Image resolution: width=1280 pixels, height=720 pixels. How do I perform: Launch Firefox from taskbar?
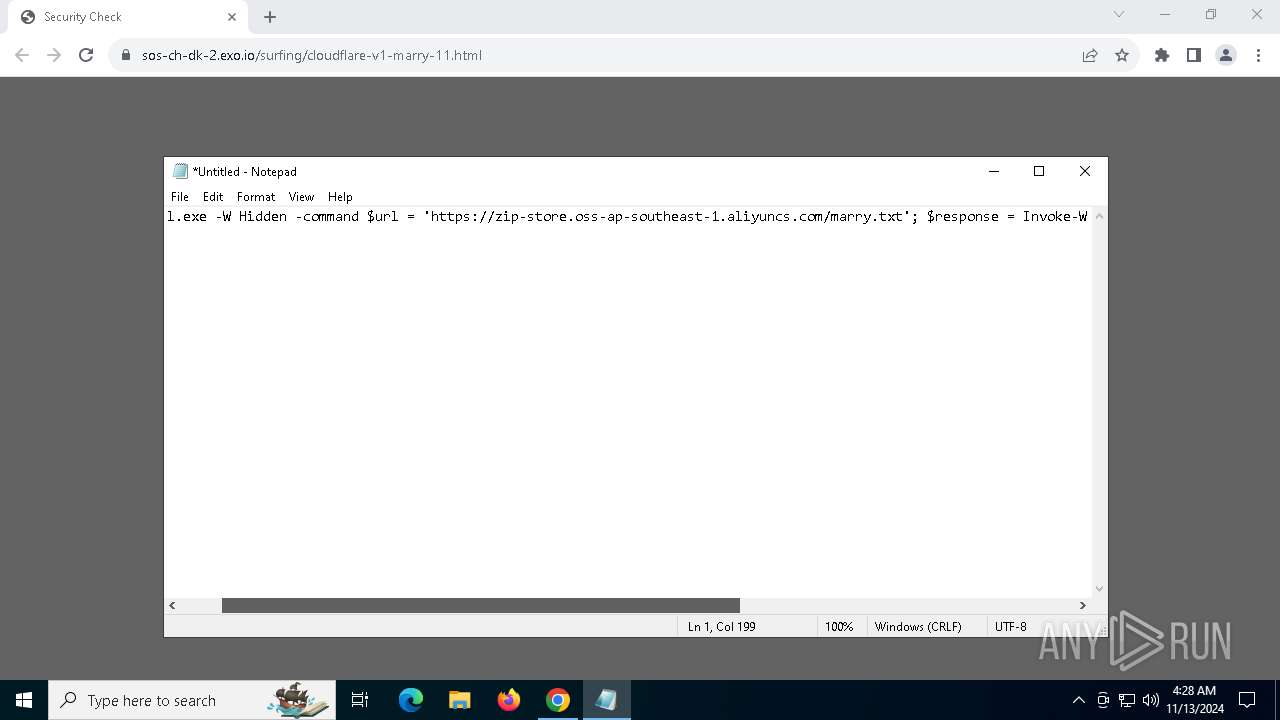(509, 700)
